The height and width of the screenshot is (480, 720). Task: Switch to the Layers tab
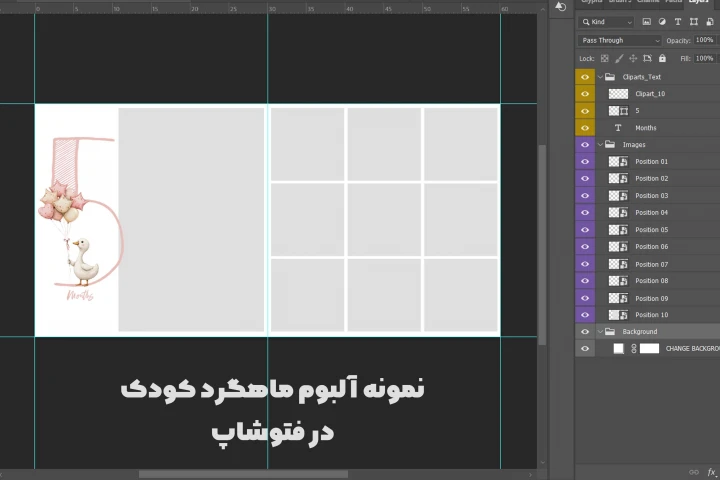[x=698, y=2]
